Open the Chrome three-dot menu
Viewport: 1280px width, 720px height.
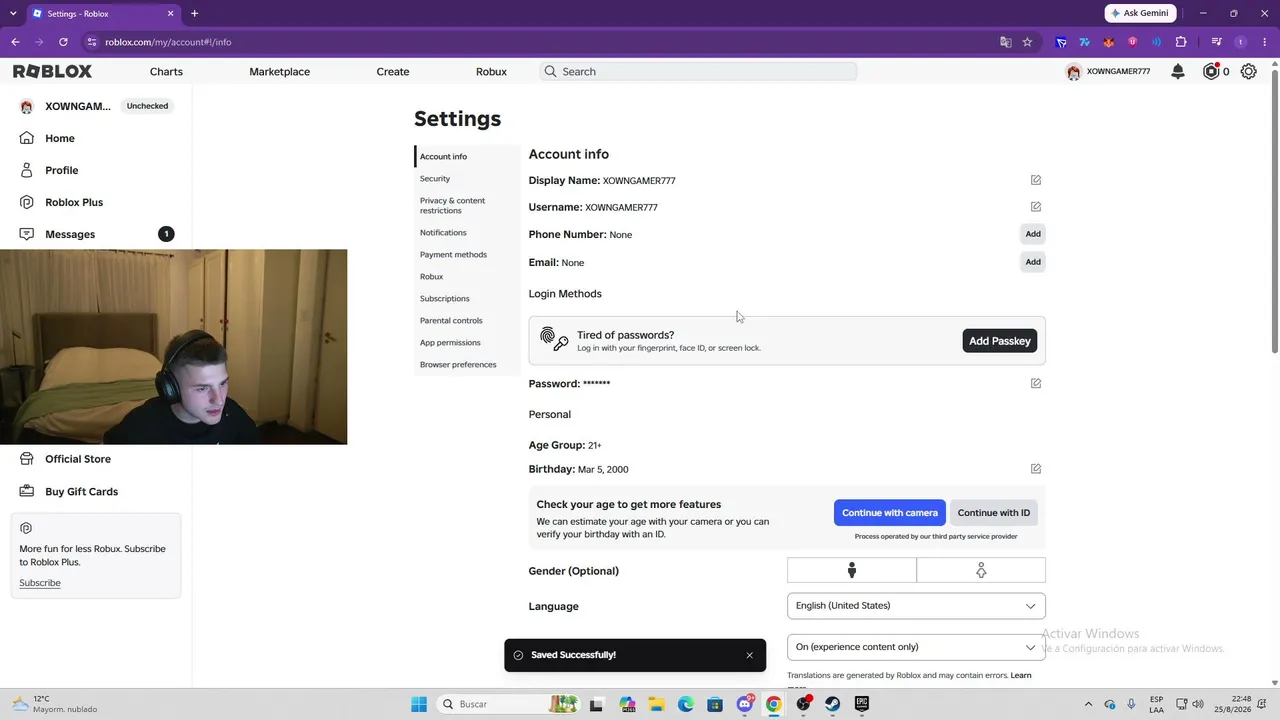tap(1265, 42)
